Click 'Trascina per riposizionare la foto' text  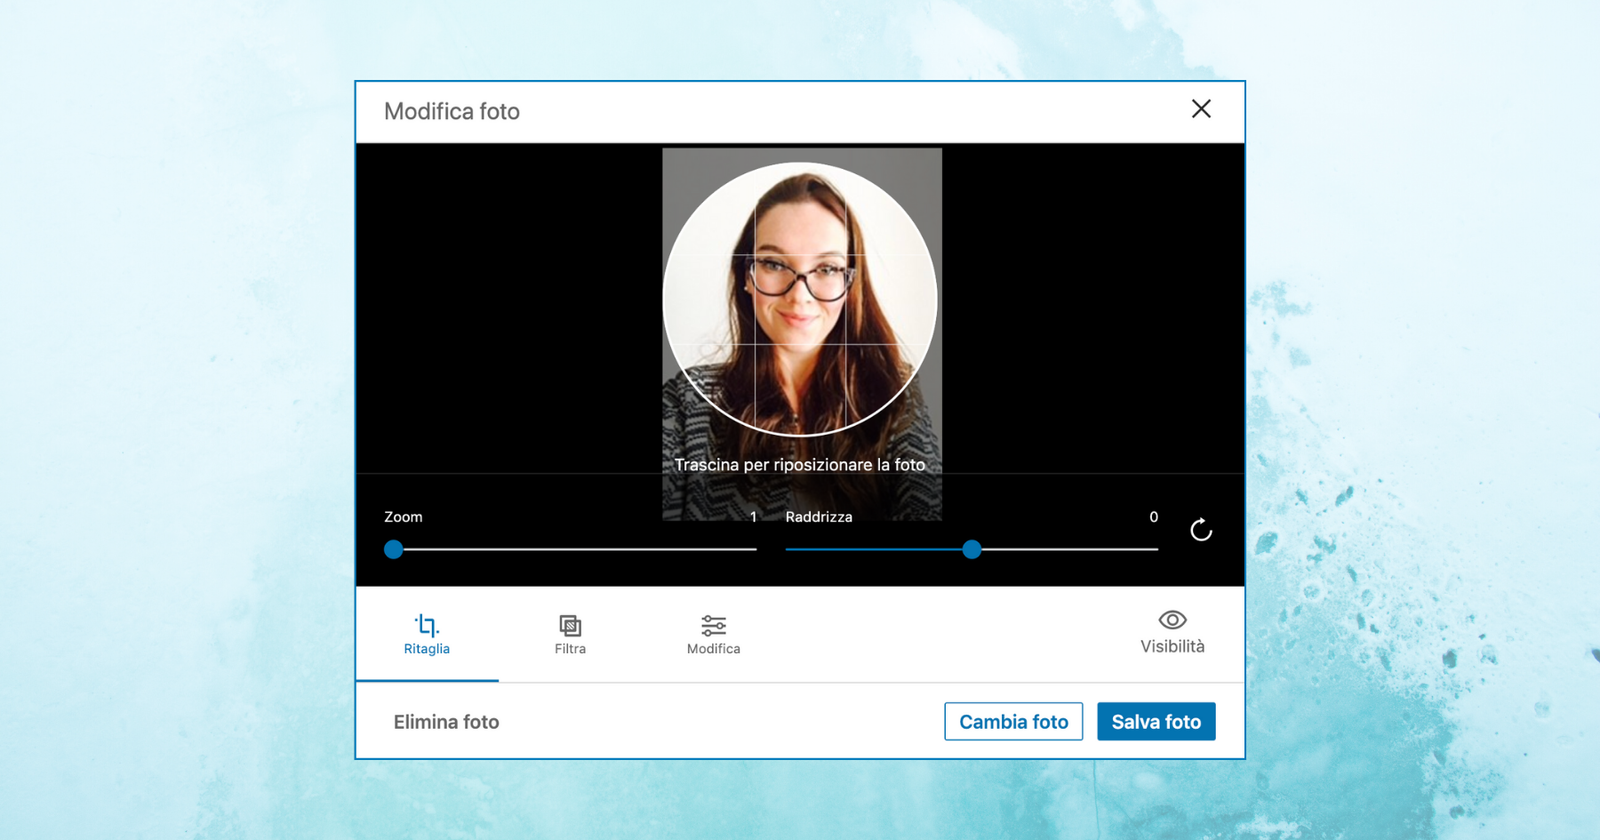click(800, 465)
